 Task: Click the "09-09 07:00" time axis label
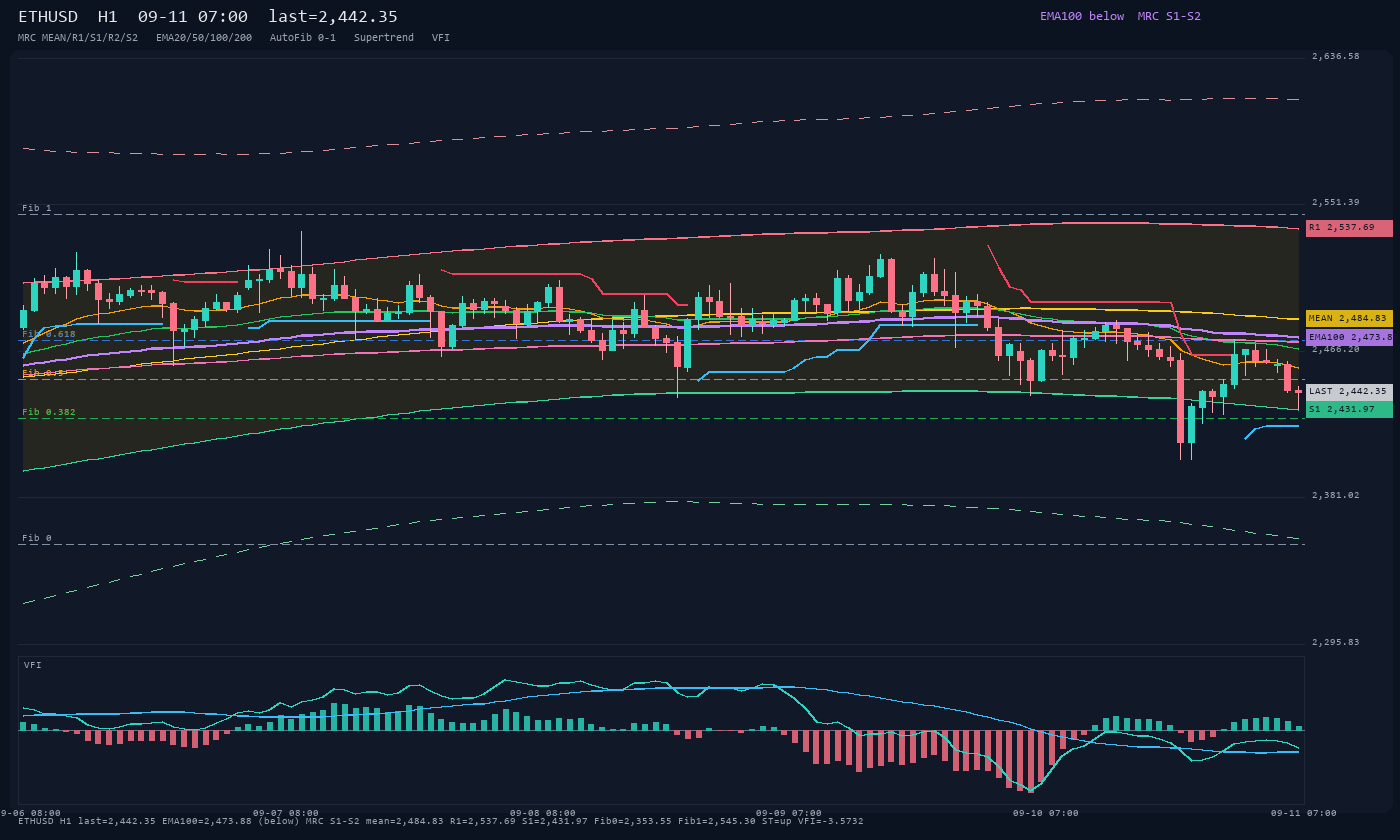[x=789, y=813]
